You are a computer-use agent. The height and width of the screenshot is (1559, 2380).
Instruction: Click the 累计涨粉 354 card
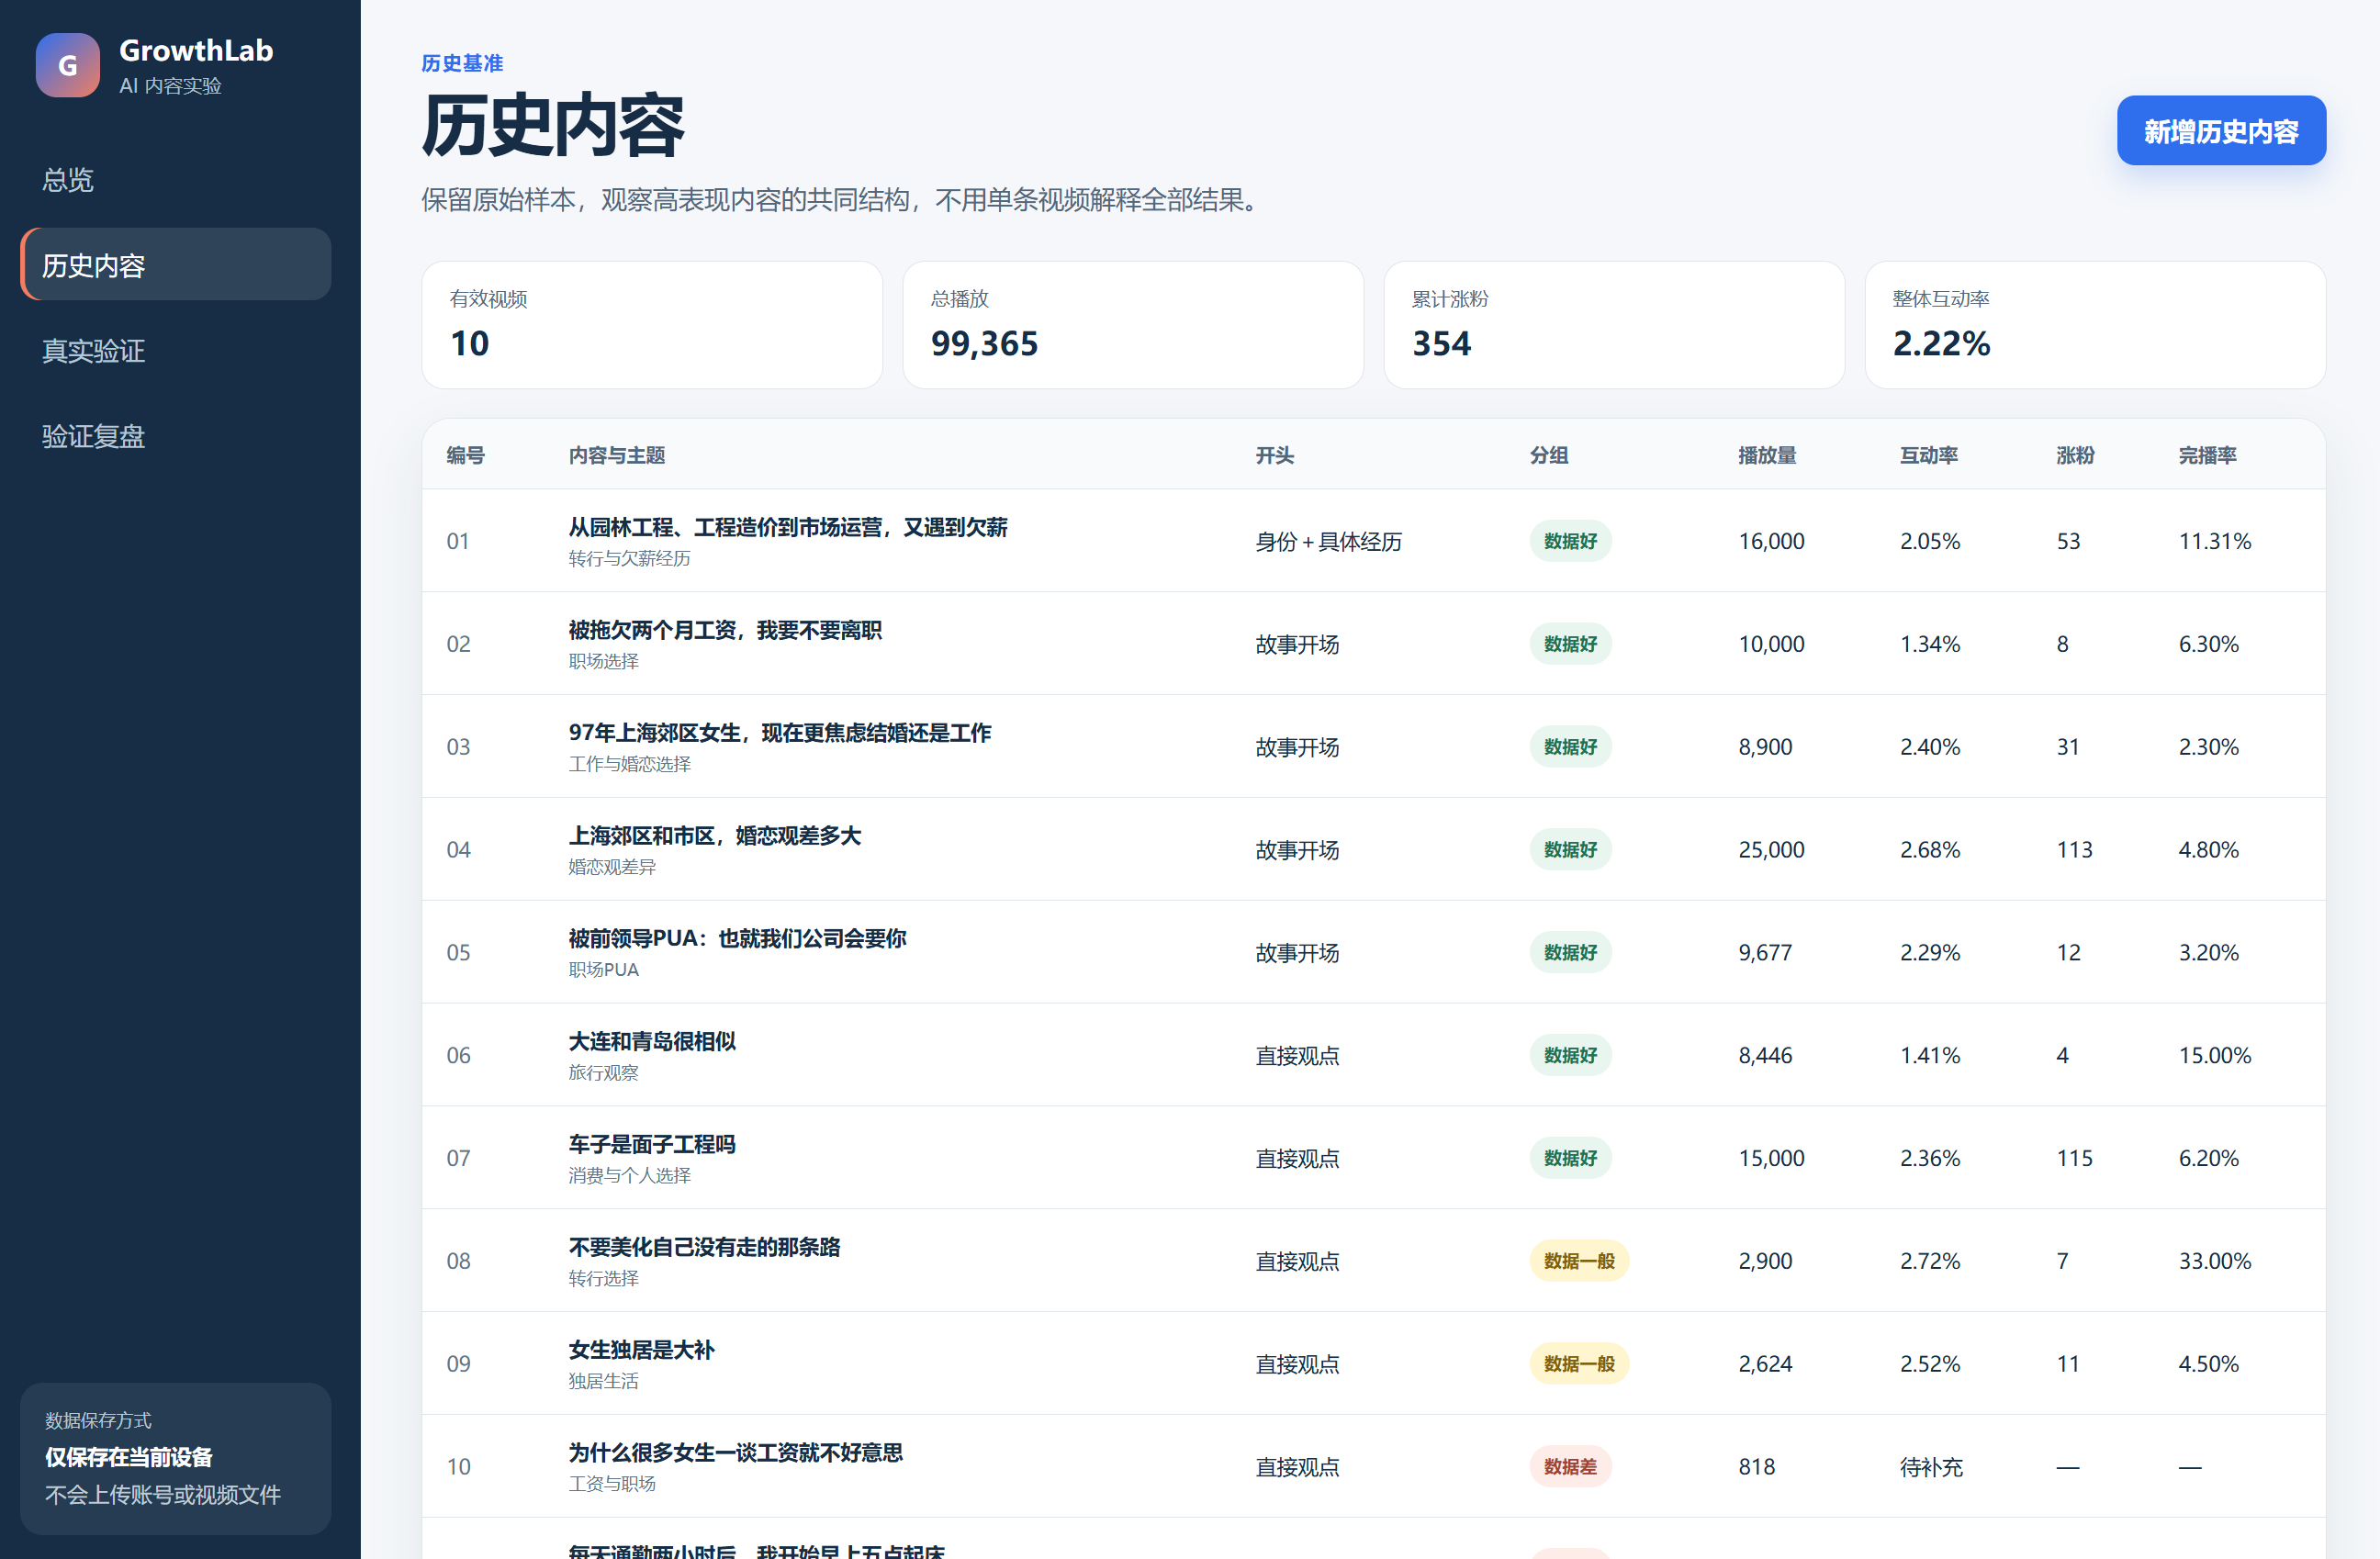click(x=1614, y=325)
